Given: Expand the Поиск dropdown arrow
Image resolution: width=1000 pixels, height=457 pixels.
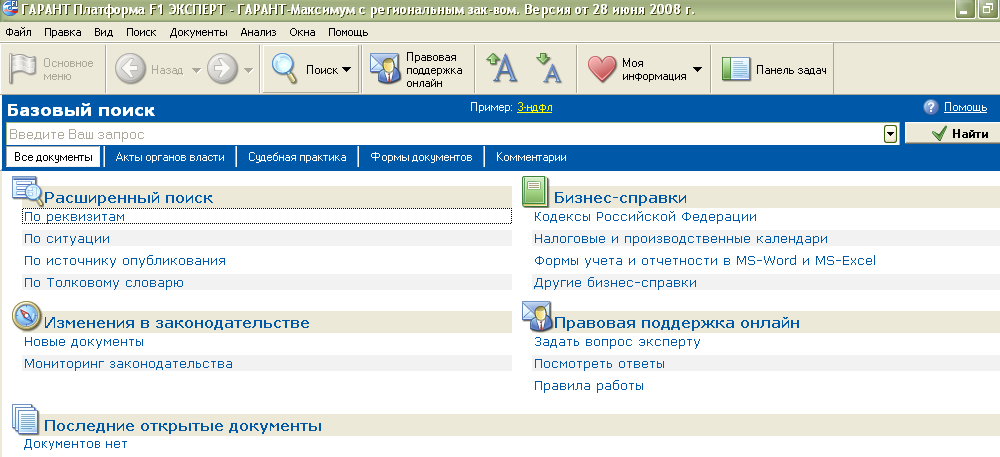Looking at the screenshot, I should 346,70.
